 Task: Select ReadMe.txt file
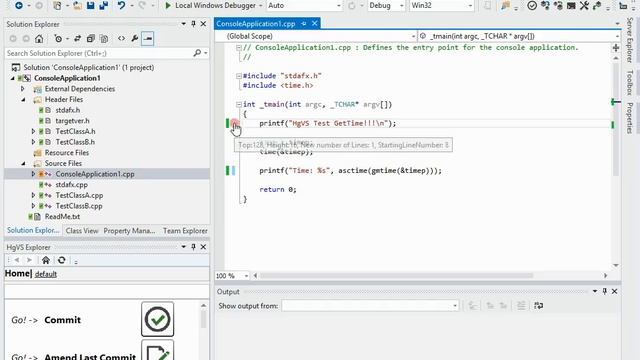pyautogui.click(x=62, y=216)
